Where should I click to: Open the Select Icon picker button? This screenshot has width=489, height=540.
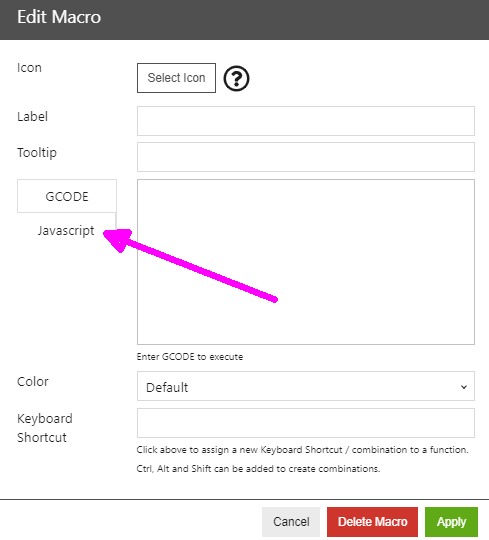176,78
